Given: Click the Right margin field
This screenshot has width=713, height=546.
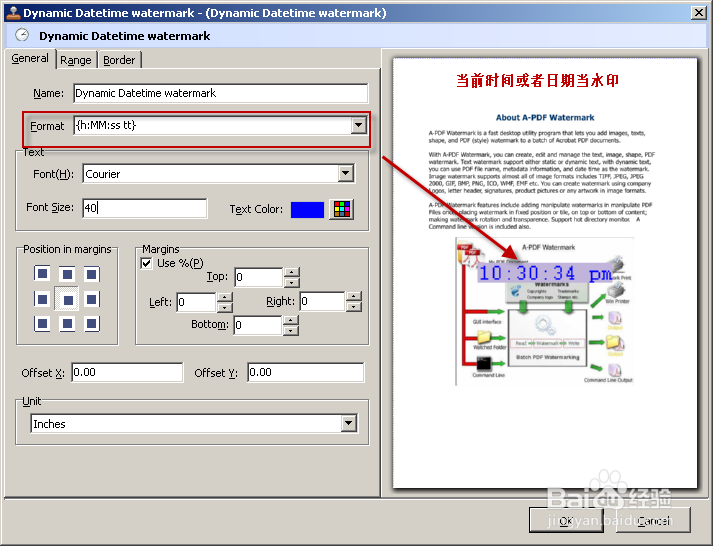Looking at the screenshot, I should (322, 301).
